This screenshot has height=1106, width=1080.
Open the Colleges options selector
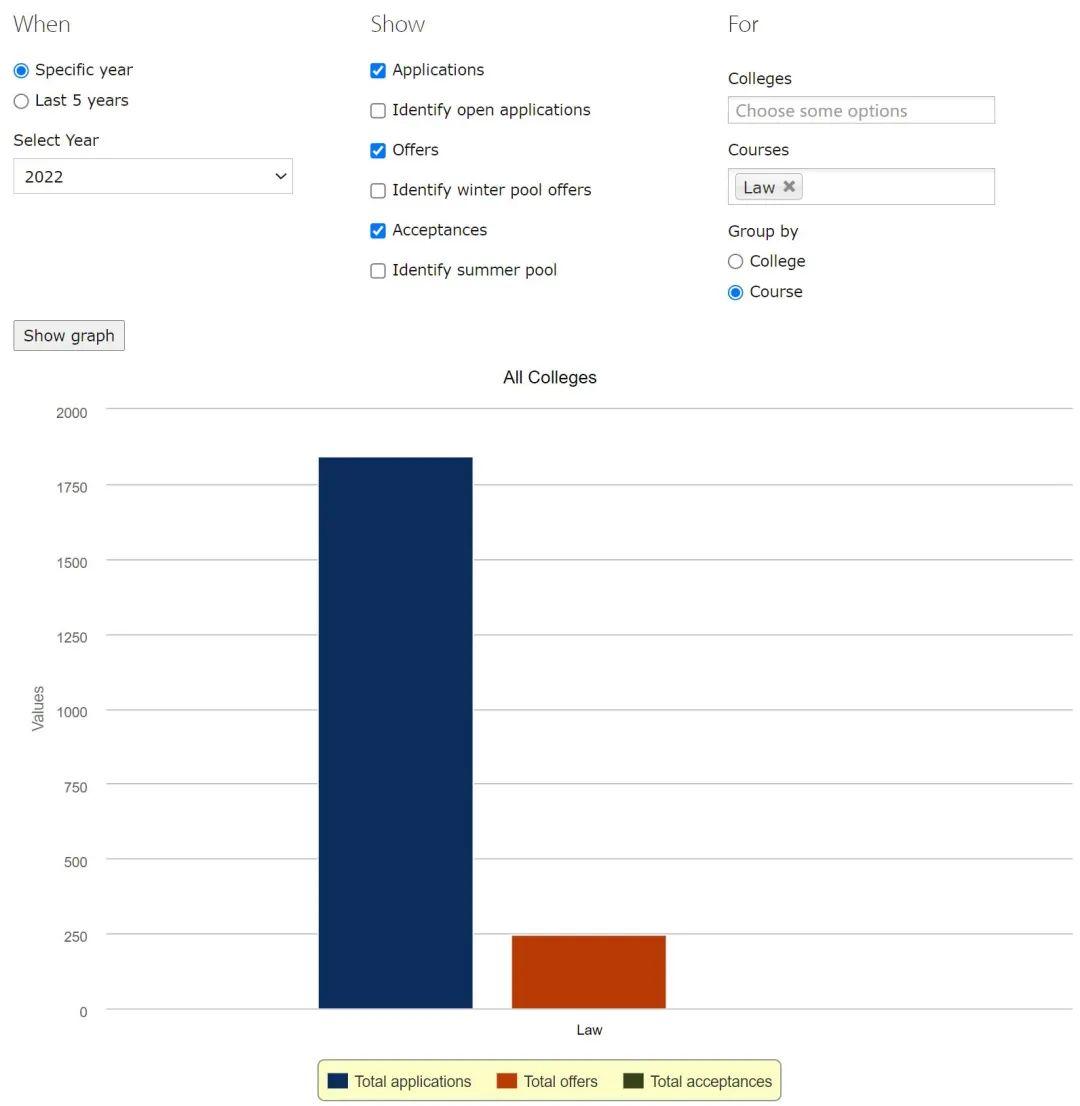861,111
